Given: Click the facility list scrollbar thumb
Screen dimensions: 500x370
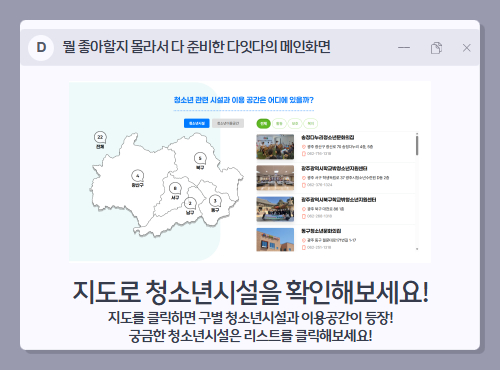Looking at the screenshot, I should pos(417,144).
